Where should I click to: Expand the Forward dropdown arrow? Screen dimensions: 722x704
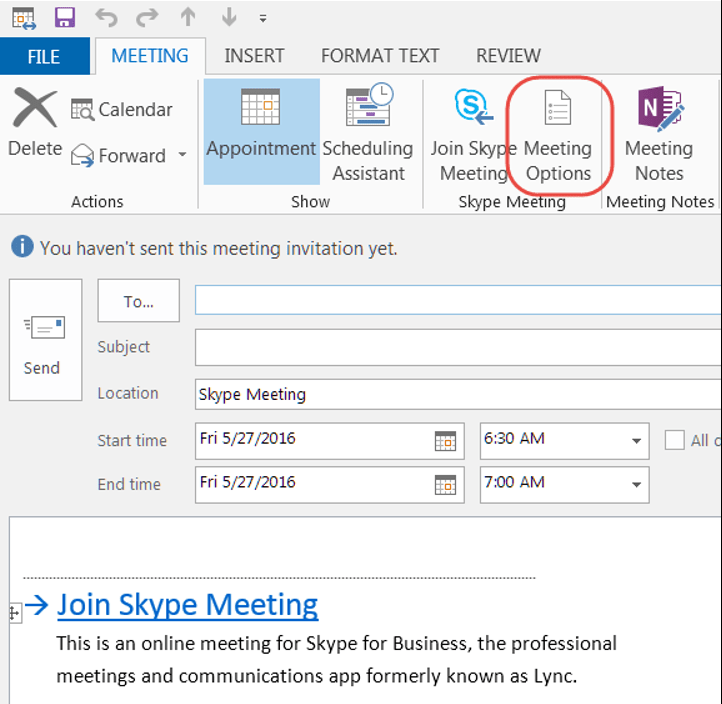[x=182, y=154]
